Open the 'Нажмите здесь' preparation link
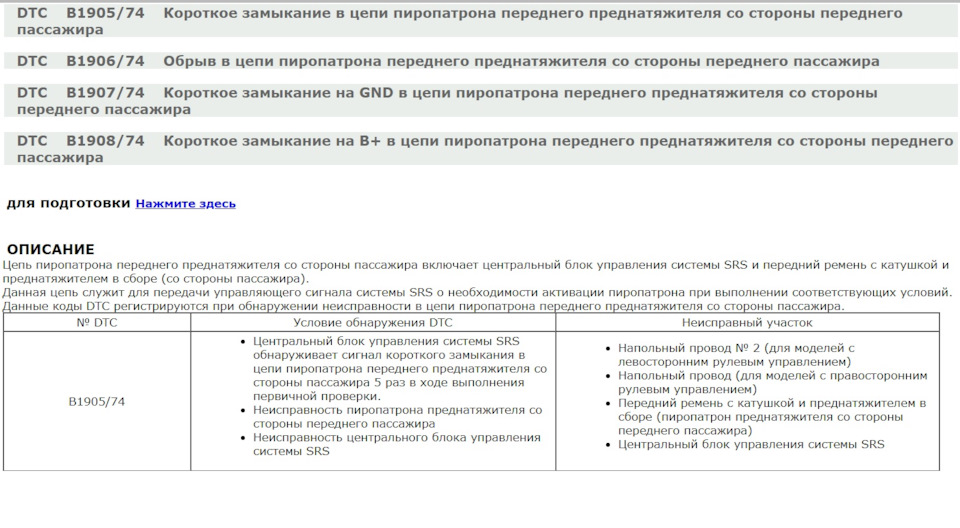 coord(186,203)
